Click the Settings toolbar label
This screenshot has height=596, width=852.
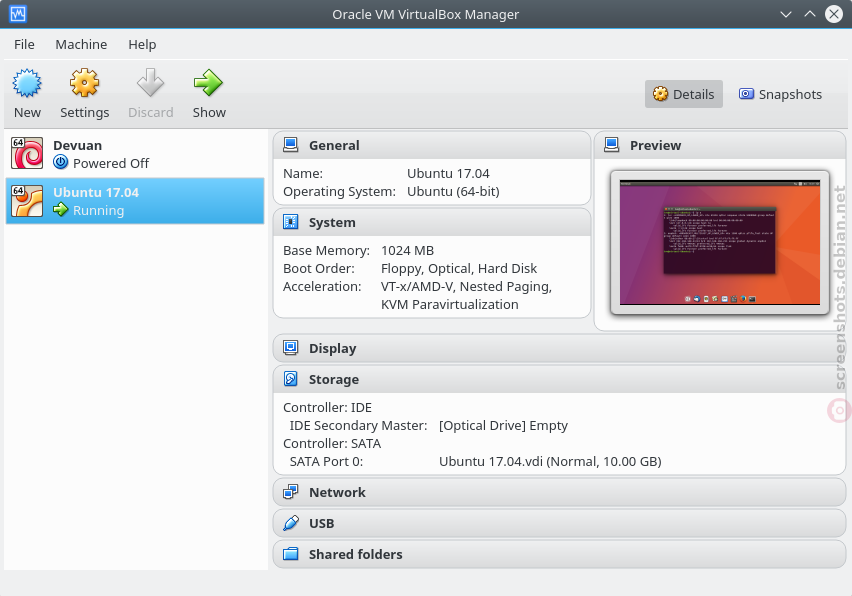click(x=85, y=112)
